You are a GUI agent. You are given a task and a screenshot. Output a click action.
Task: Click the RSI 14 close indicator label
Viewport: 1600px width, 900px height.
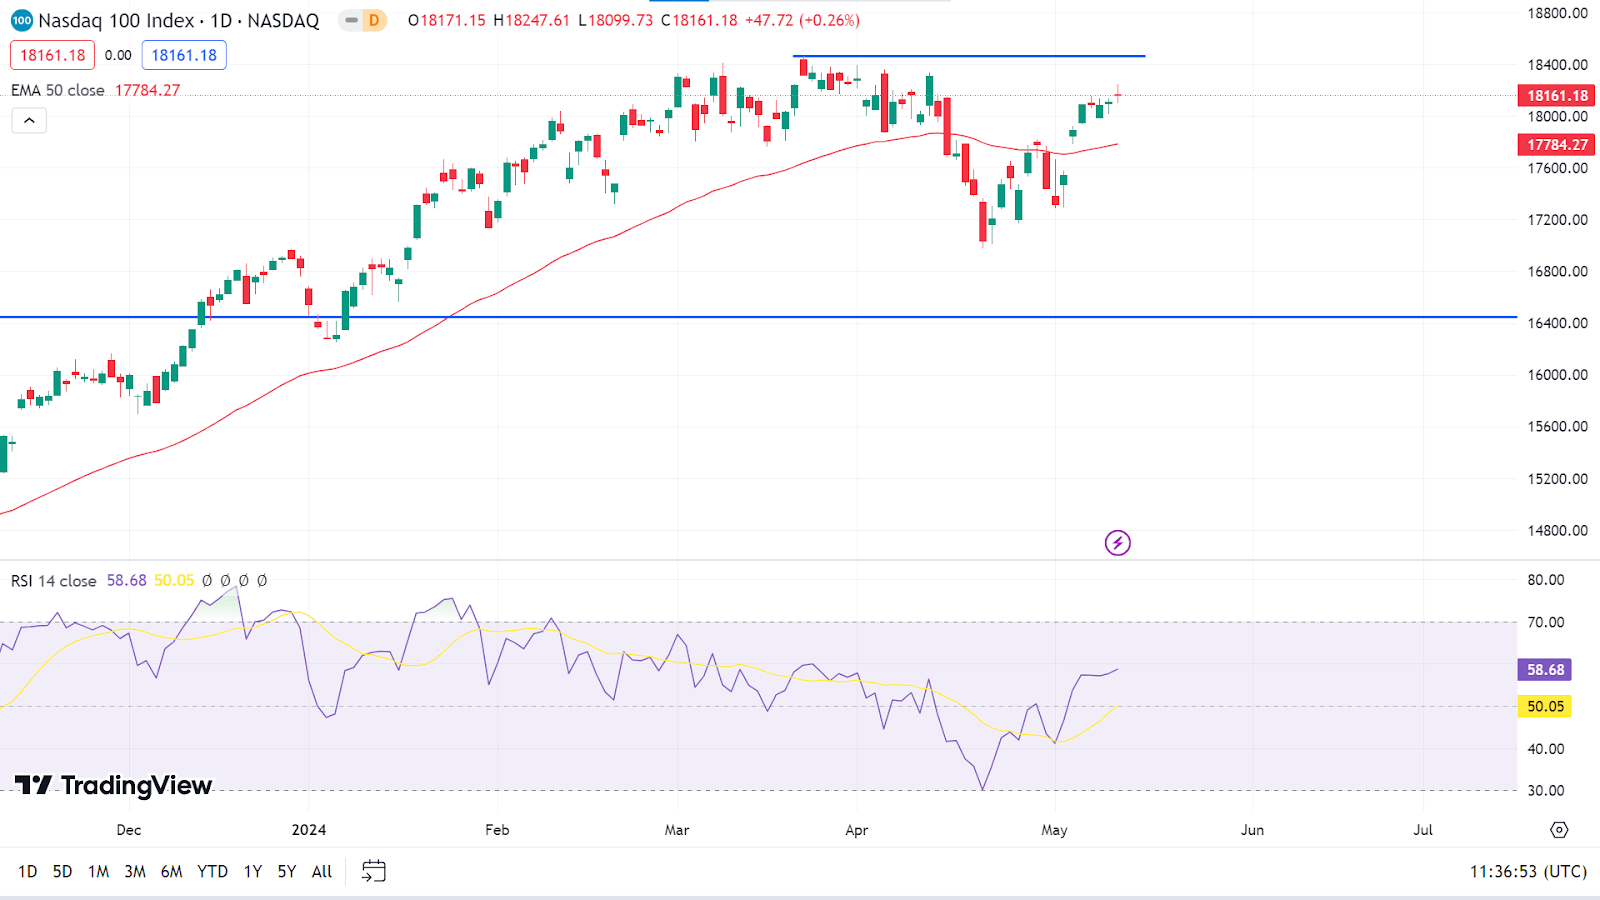(54, 581)
